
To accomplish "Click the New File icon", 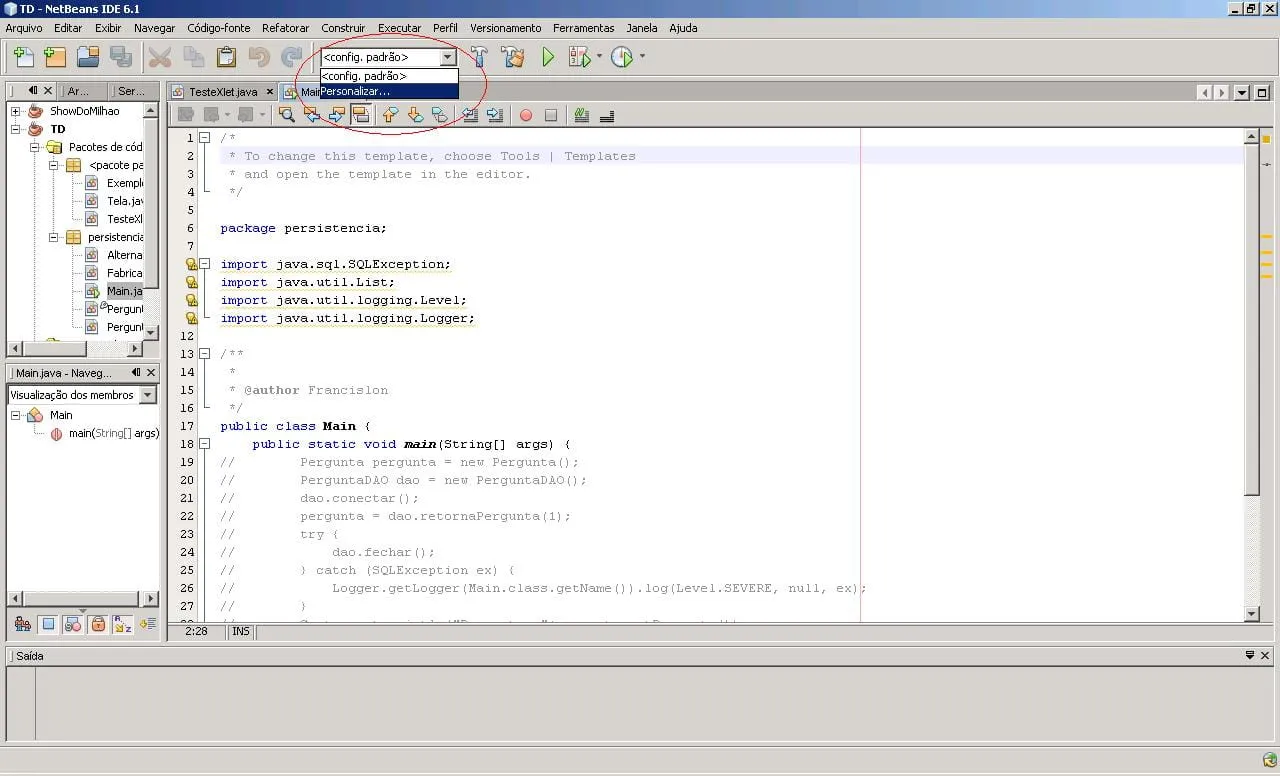I will point(22,57).
